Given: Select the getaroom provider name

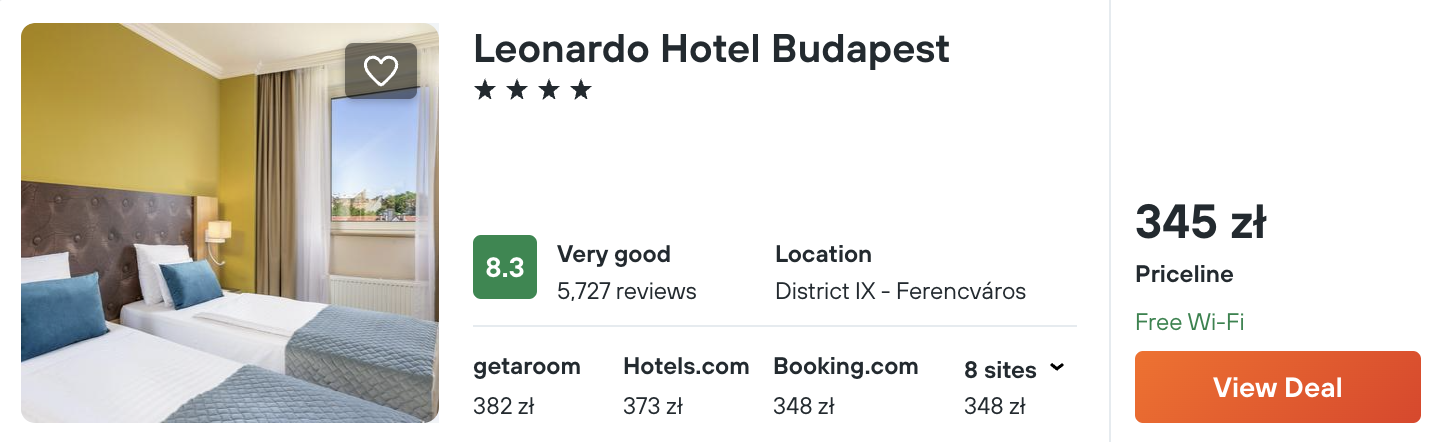Looking at the screenshot, I should (527, 367).
